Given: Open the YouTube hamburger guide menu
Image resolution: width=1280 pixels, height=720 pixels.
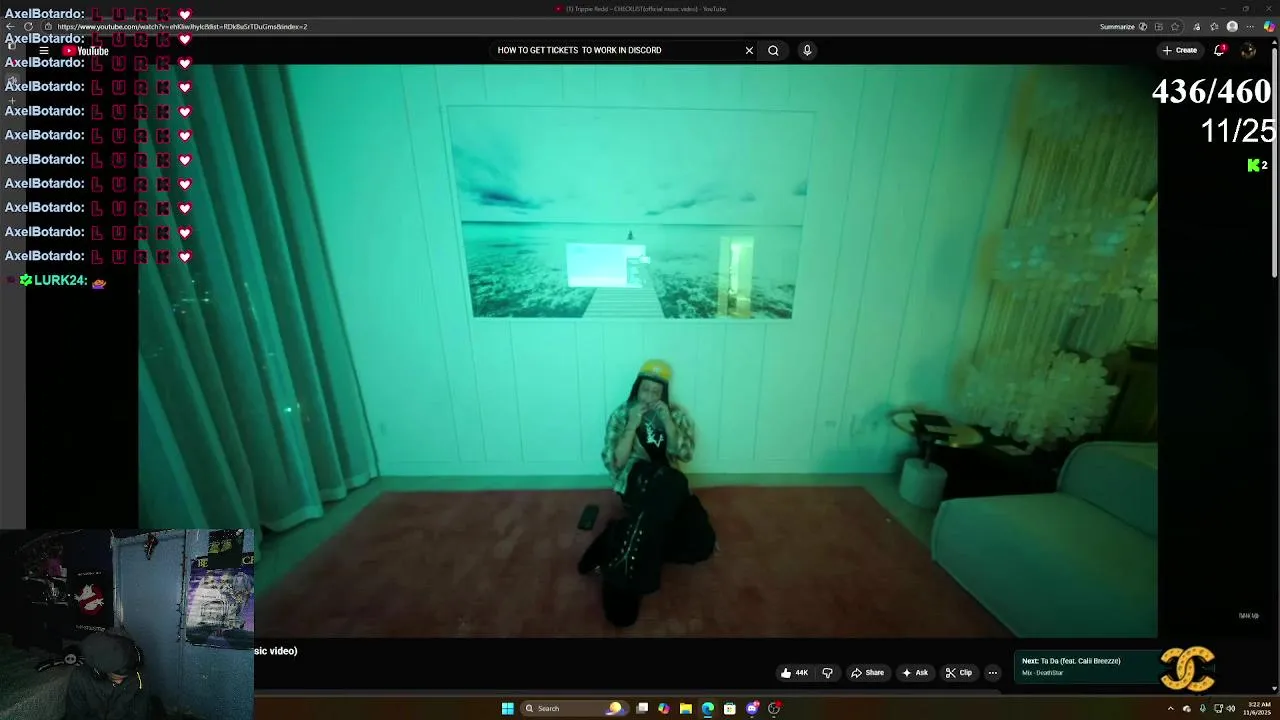Looking at the screenshot, I should (44, 50).
